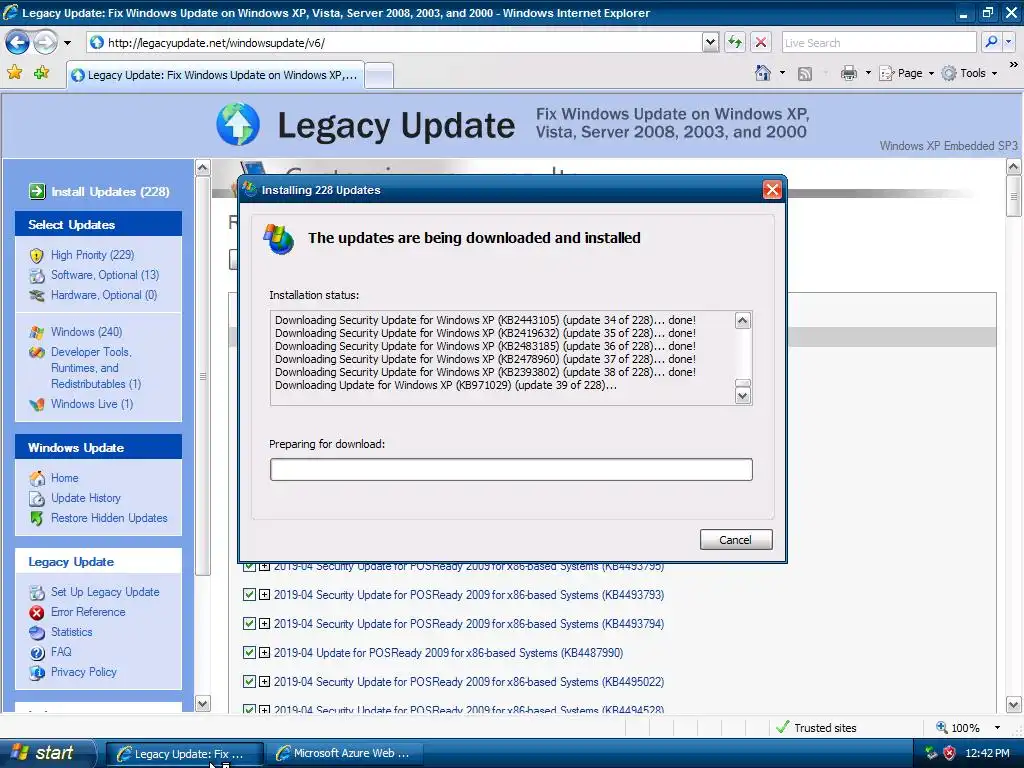
Task: Switch to Microsoft Azure Web taskbar window
Action: coord(345,753)
